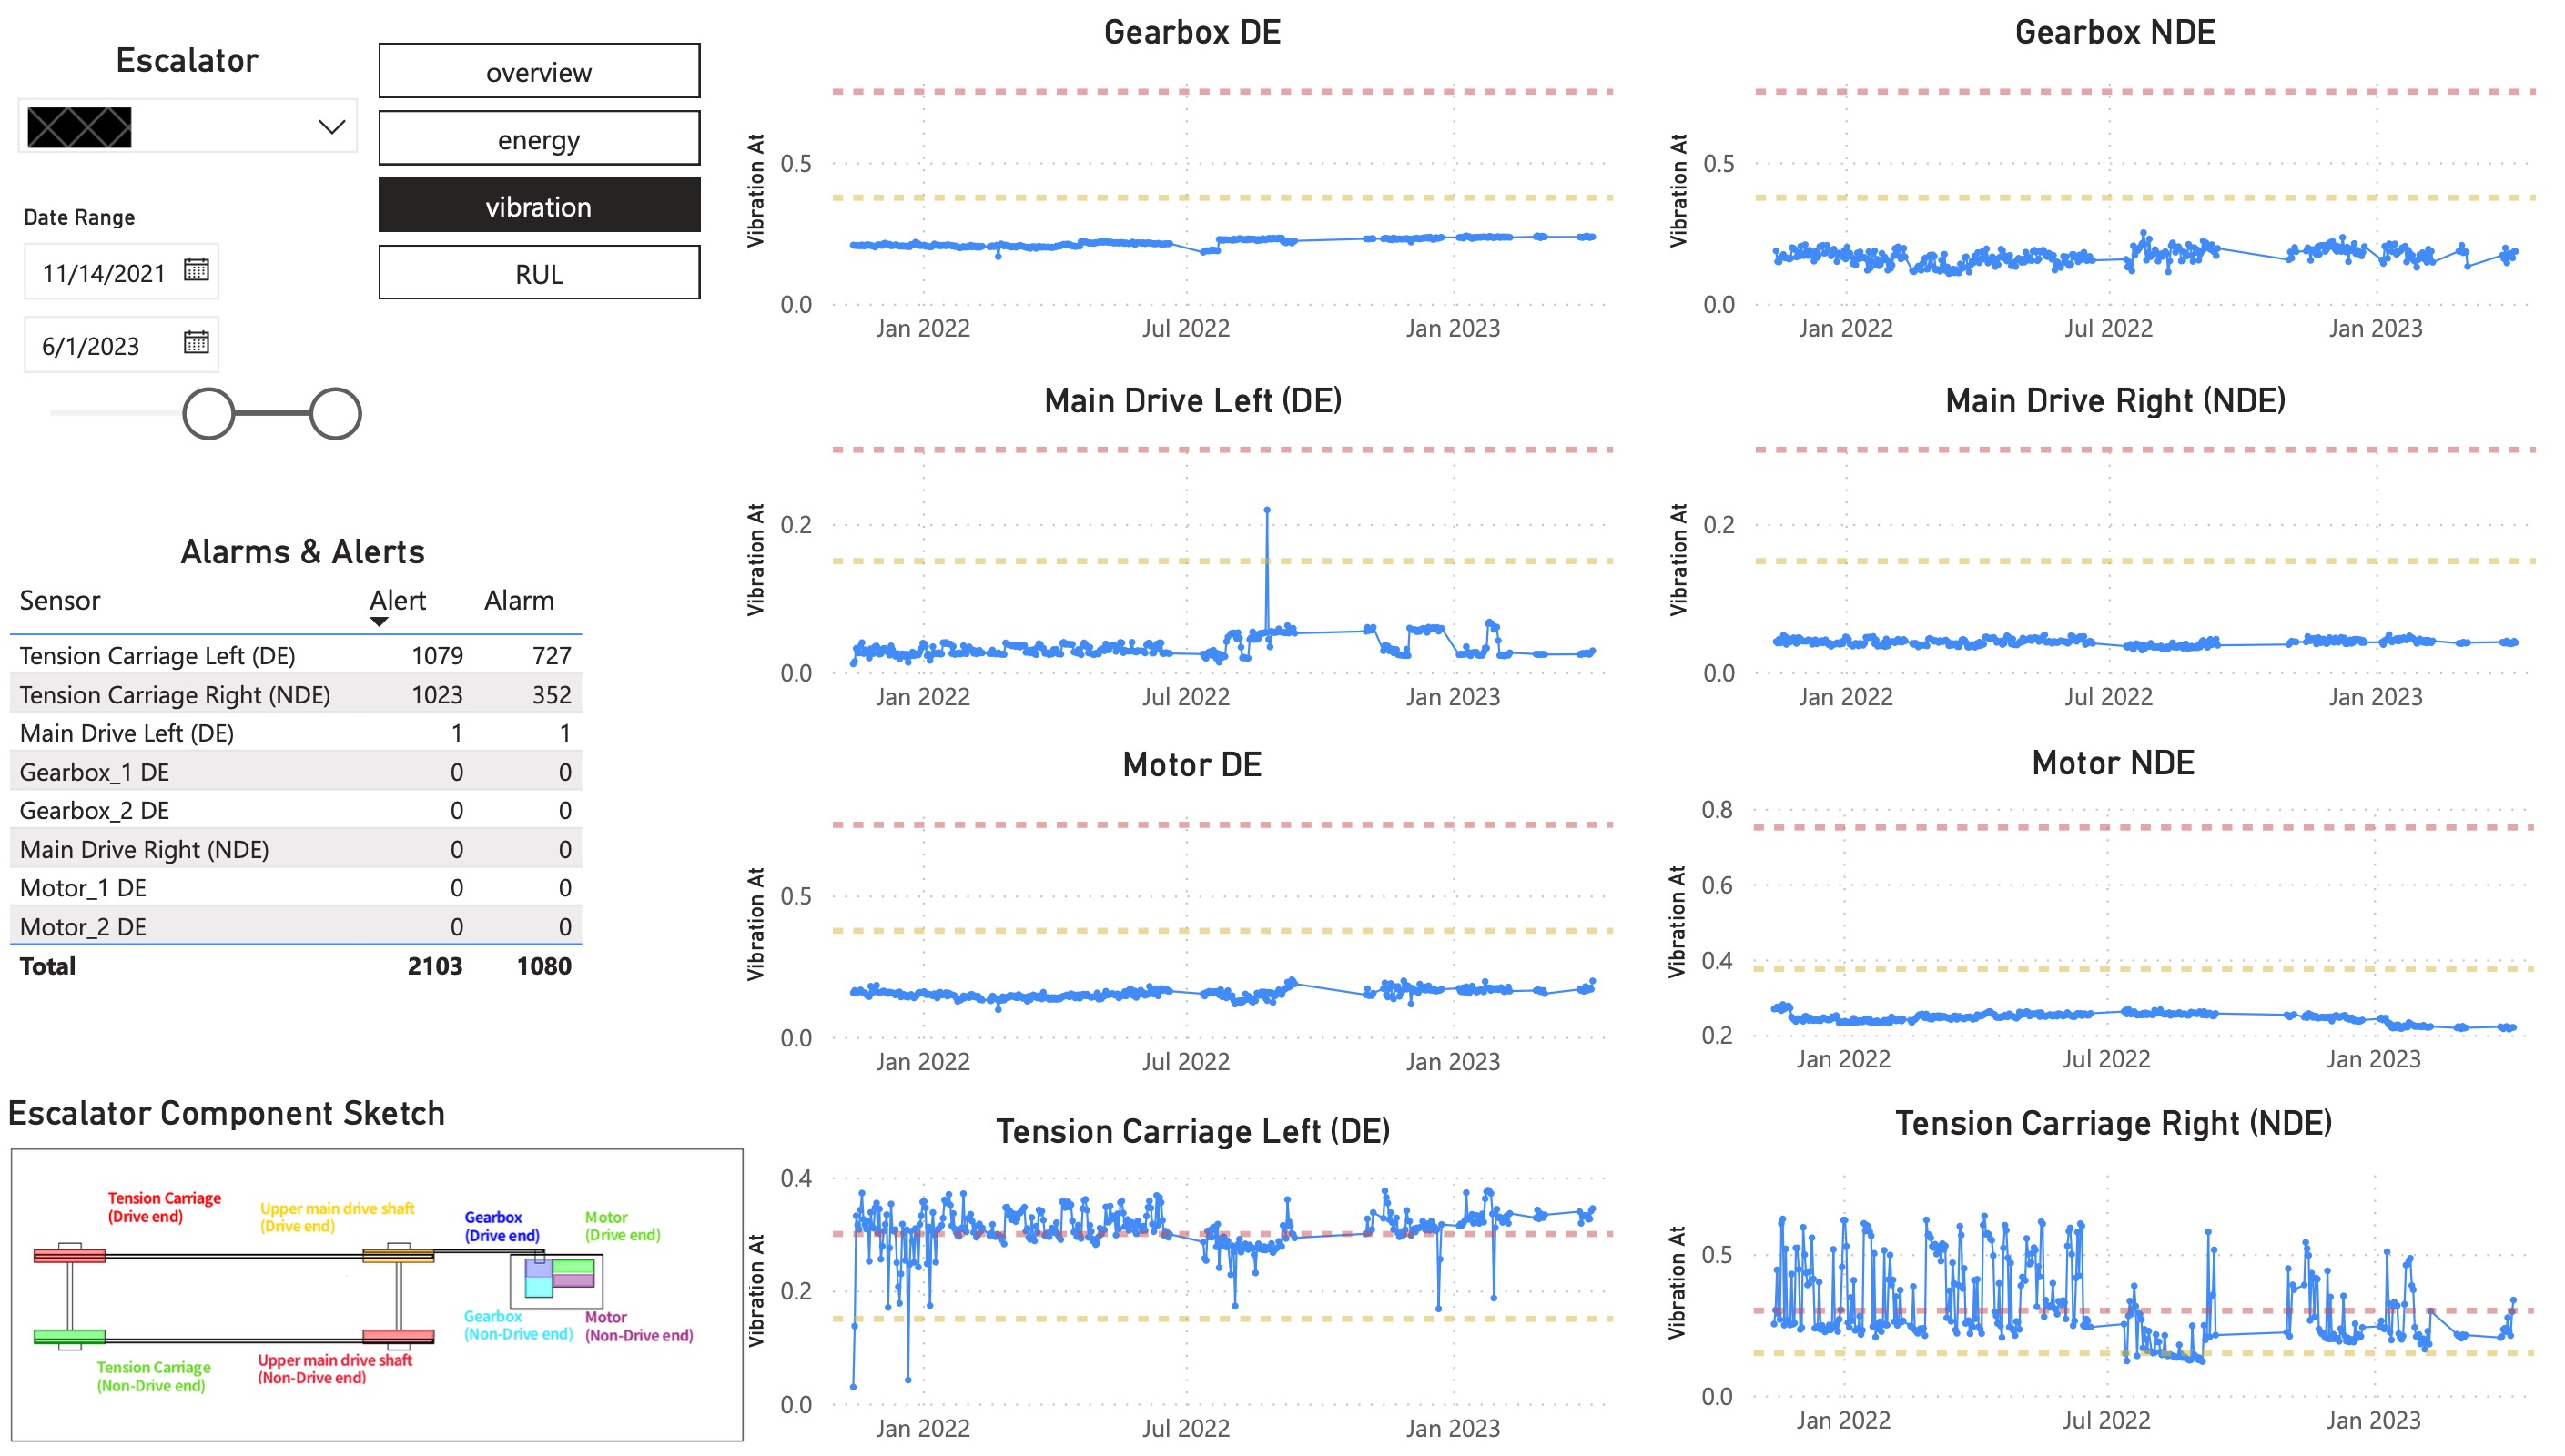
Task: Sort table by Alarm column header
Action: (x=518, y=600)
